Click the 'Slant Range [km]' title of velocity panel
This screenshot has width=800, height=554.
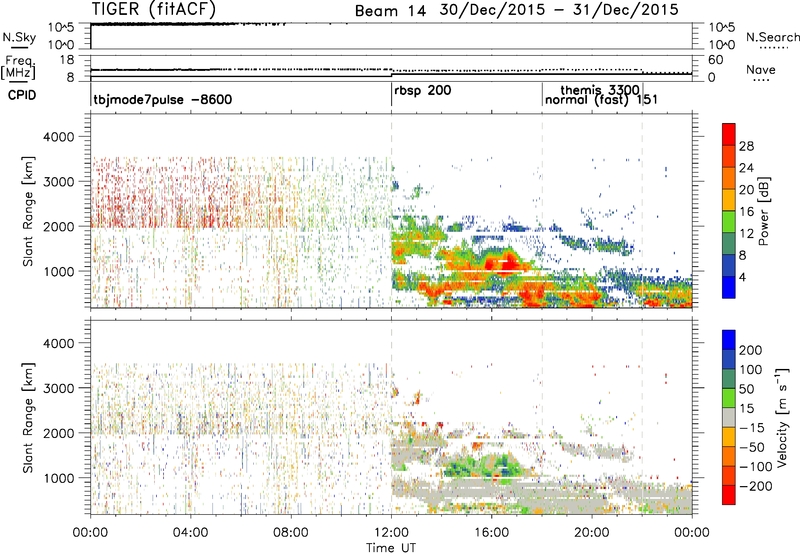point(28,418)
